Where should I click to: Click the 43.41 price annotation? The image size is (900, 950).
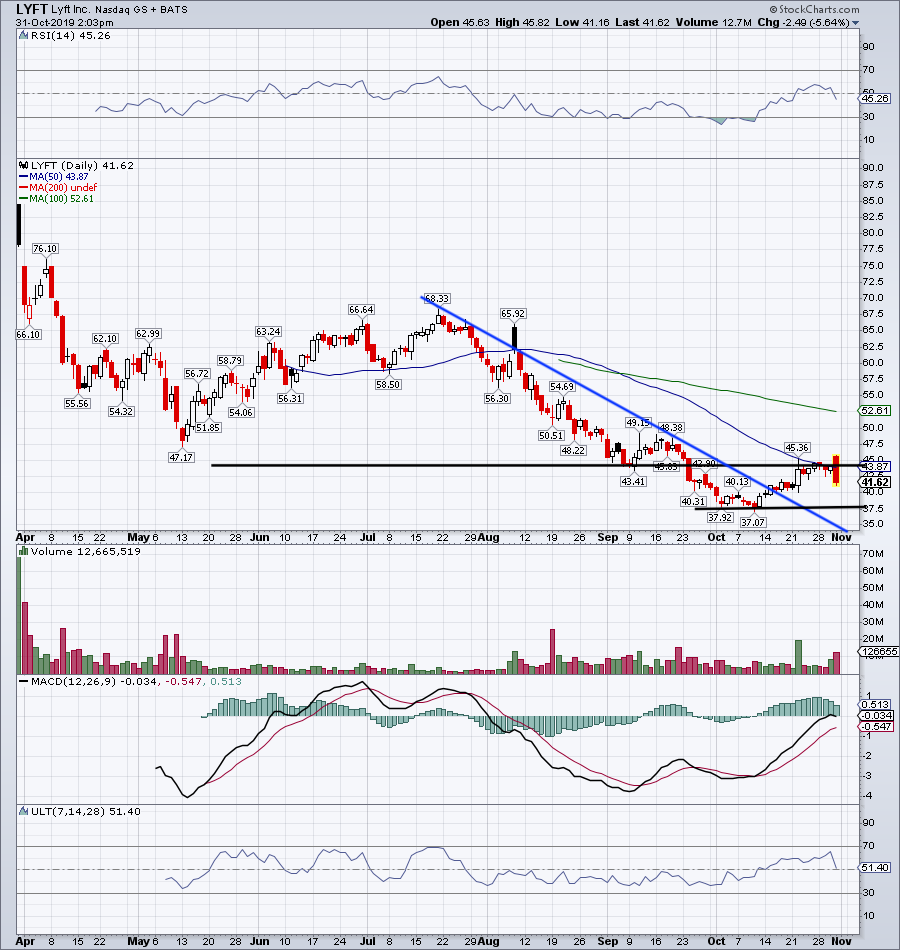tap(633, 482)
